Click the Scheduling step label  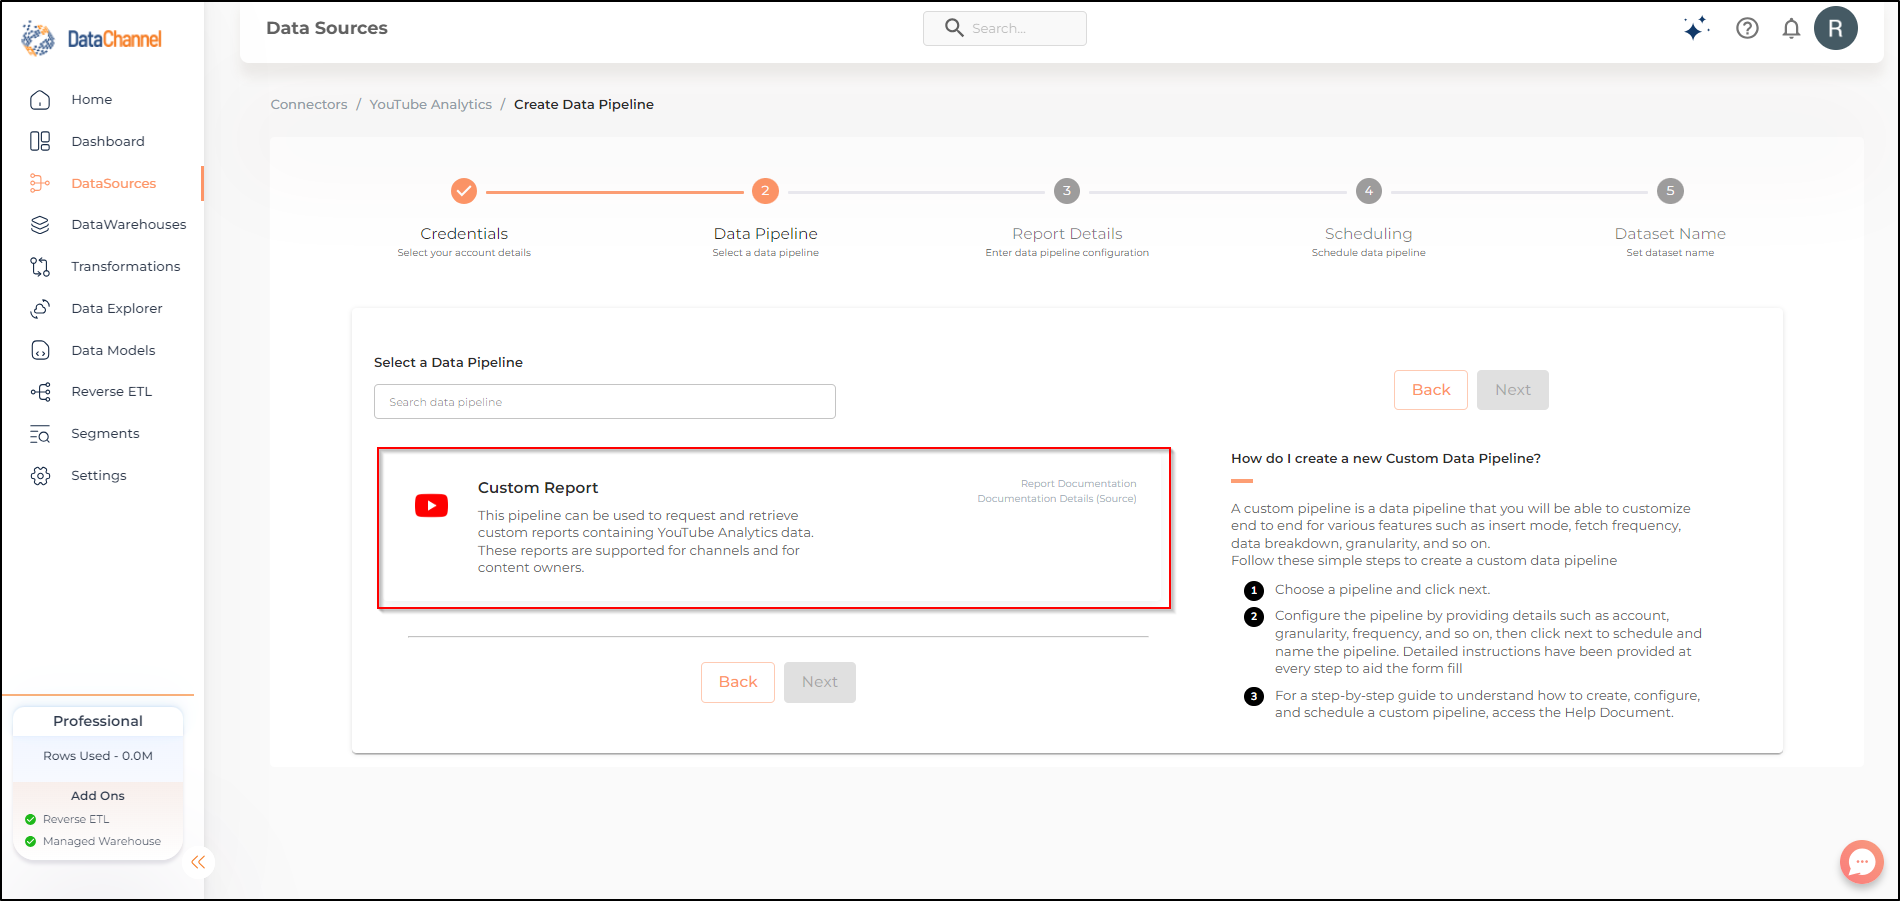click(1369, 234)
